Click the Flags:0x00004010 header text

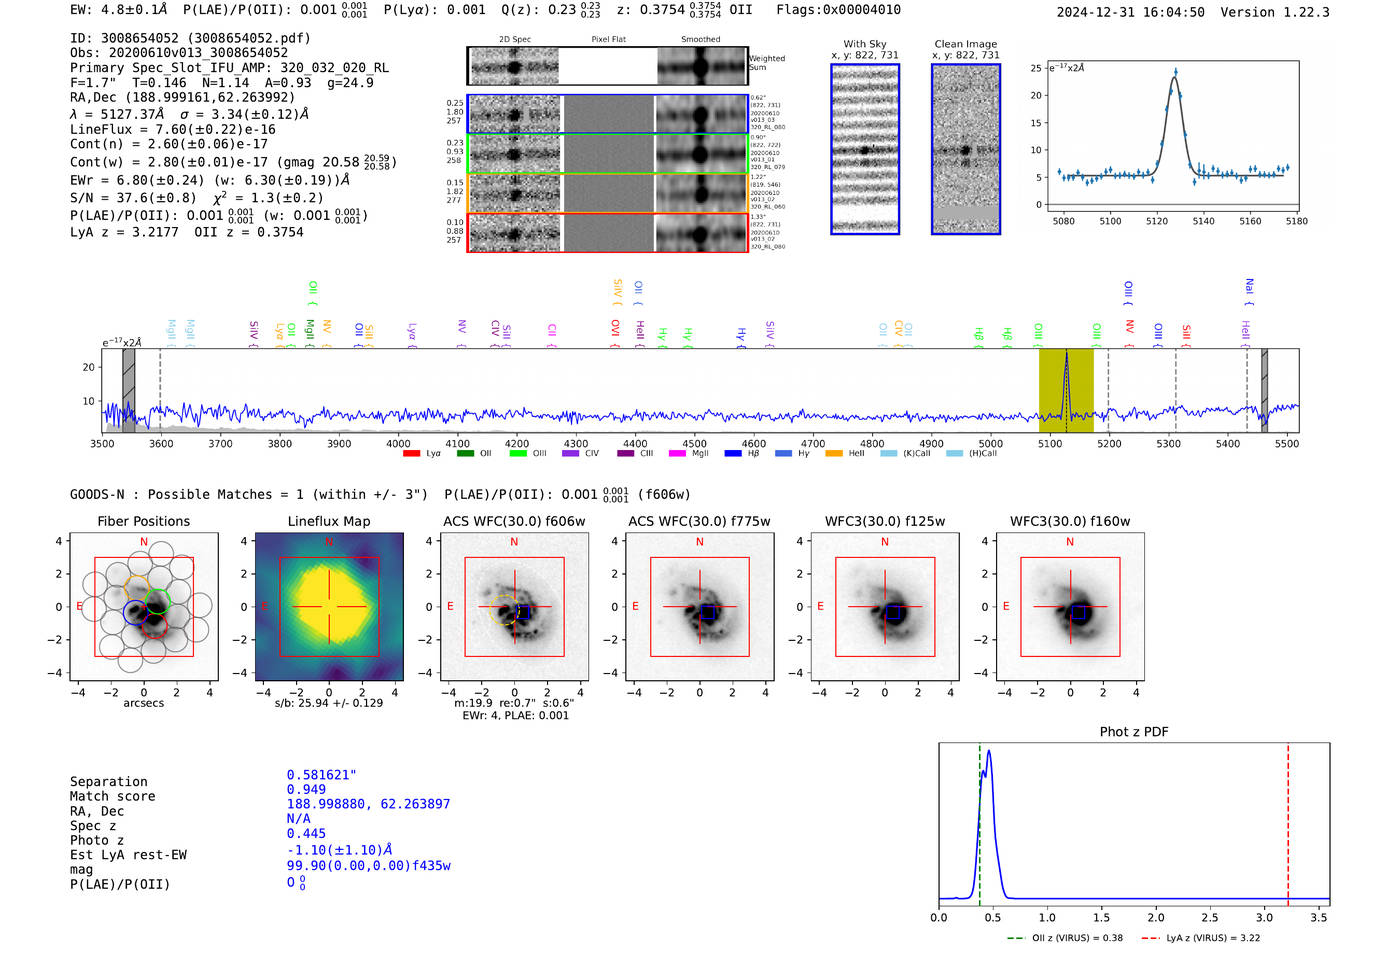click(838, 10)
